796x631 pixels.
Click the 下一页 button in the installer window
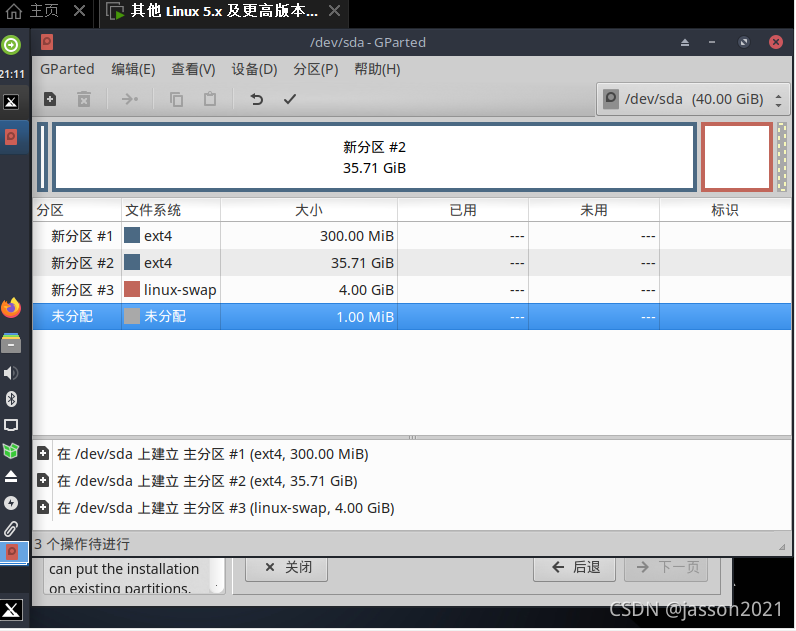pos(667,568)
